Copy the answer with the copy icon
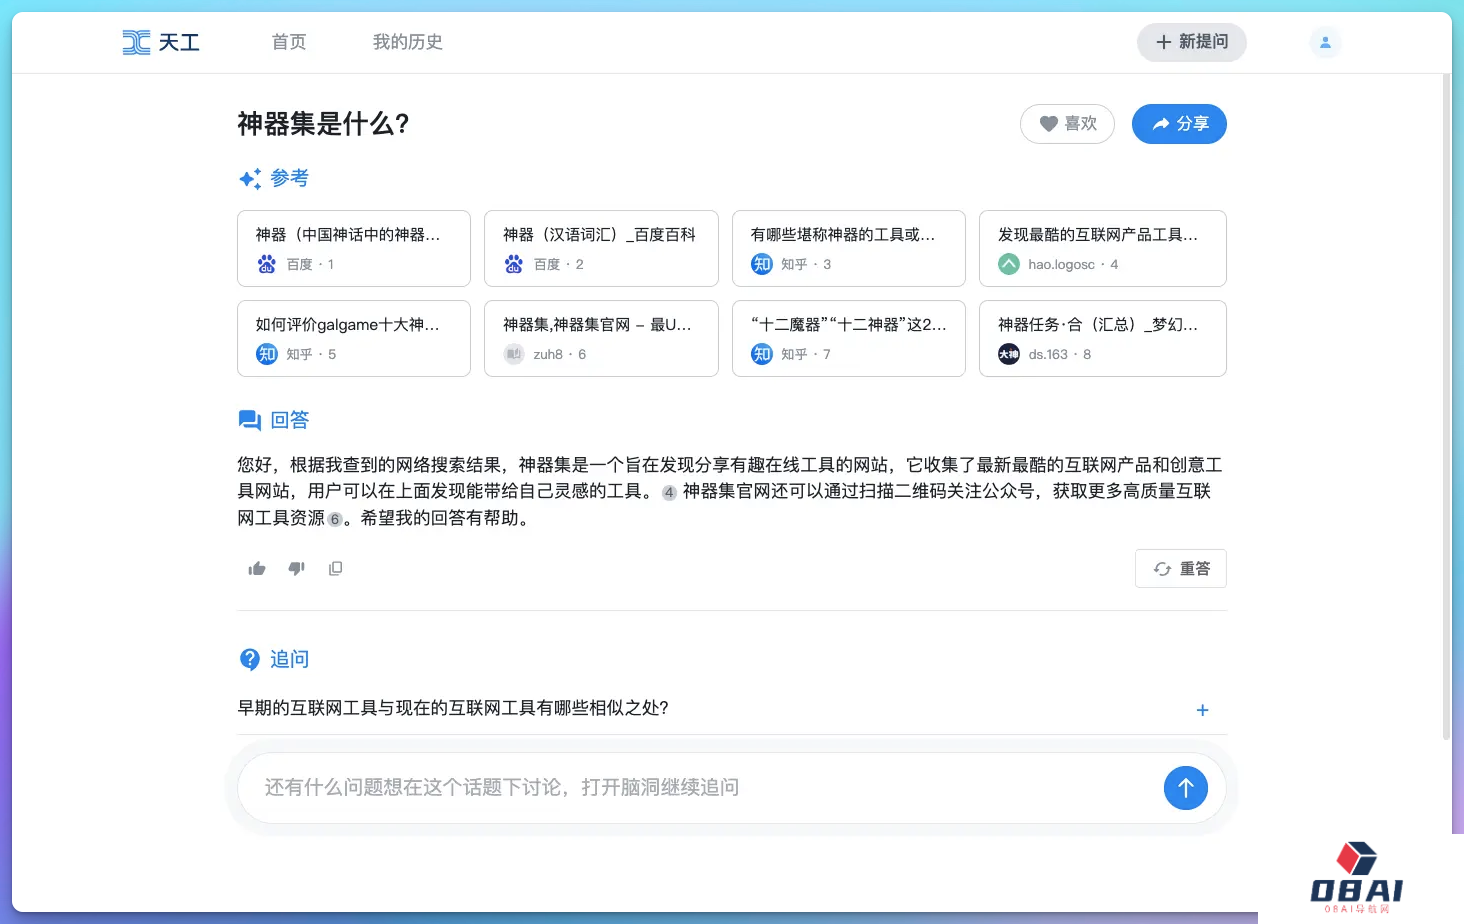1464x924 pixels. [335, 569]
